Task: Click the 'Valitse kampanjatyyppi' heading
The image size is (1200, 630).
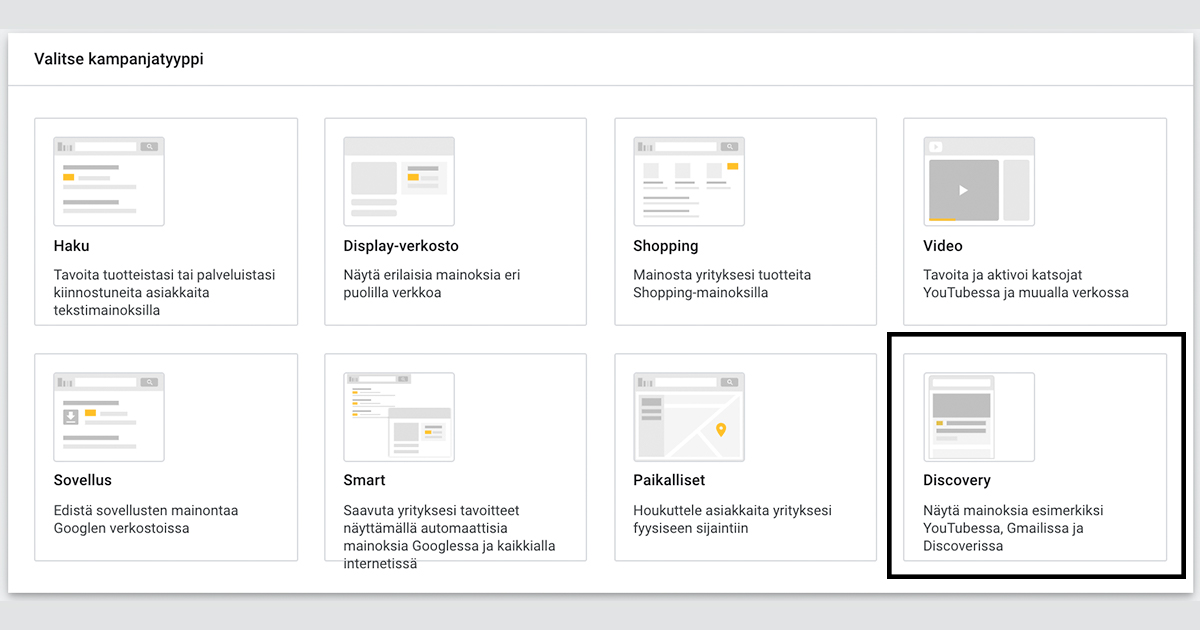Action: [x=119, y=59]
